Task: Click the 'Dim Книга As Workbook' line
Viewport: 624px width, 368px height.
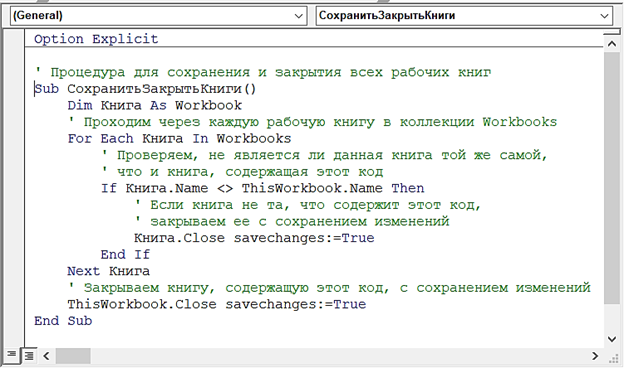Action: coord(154,105)
